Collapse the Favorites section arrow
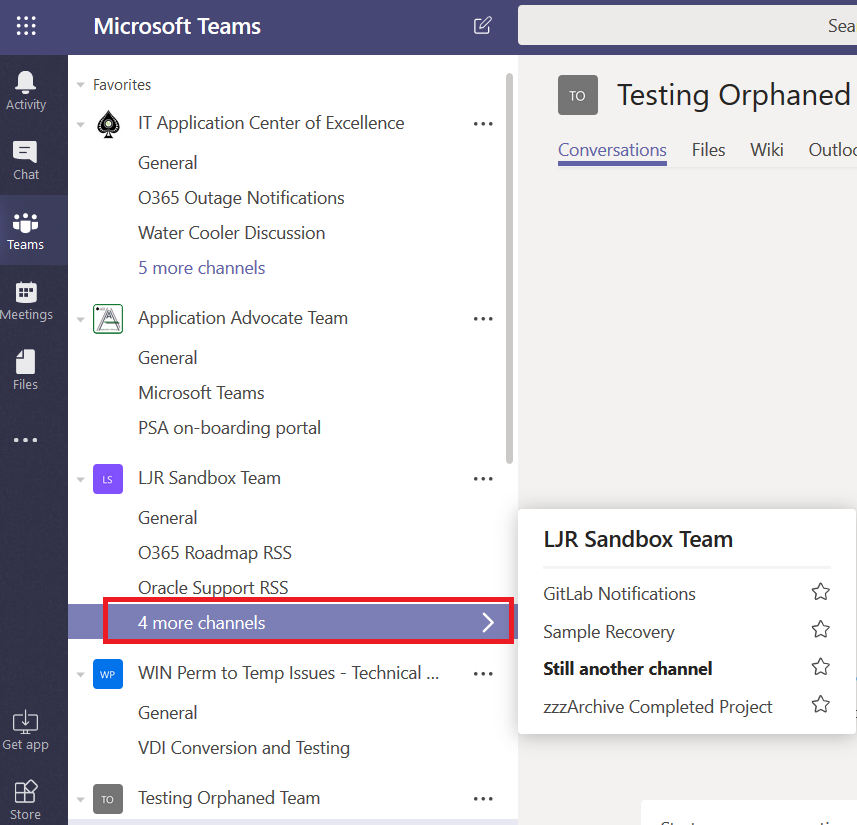857x825 pixels. point(81,86)
